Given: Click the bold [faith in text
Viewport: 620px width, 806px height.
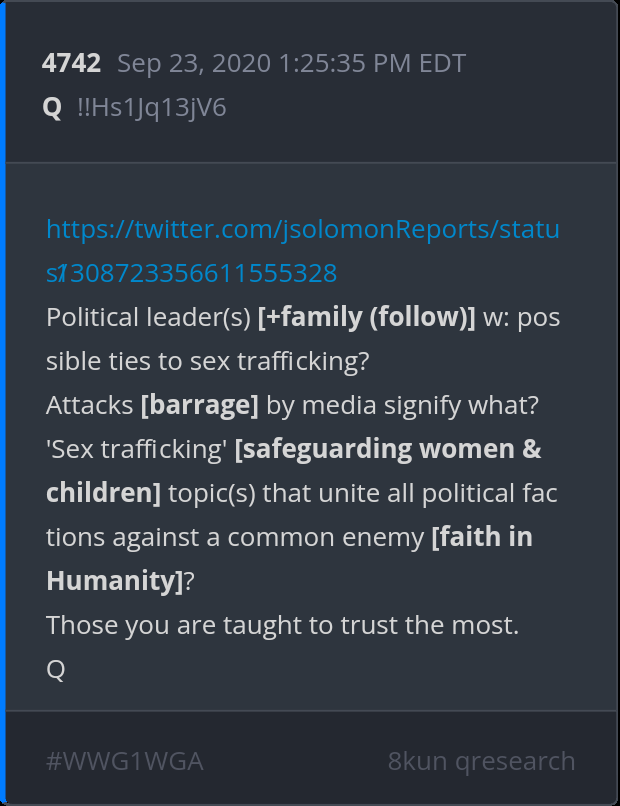Looking at the screenshot, I should click(x=481, y=537).
